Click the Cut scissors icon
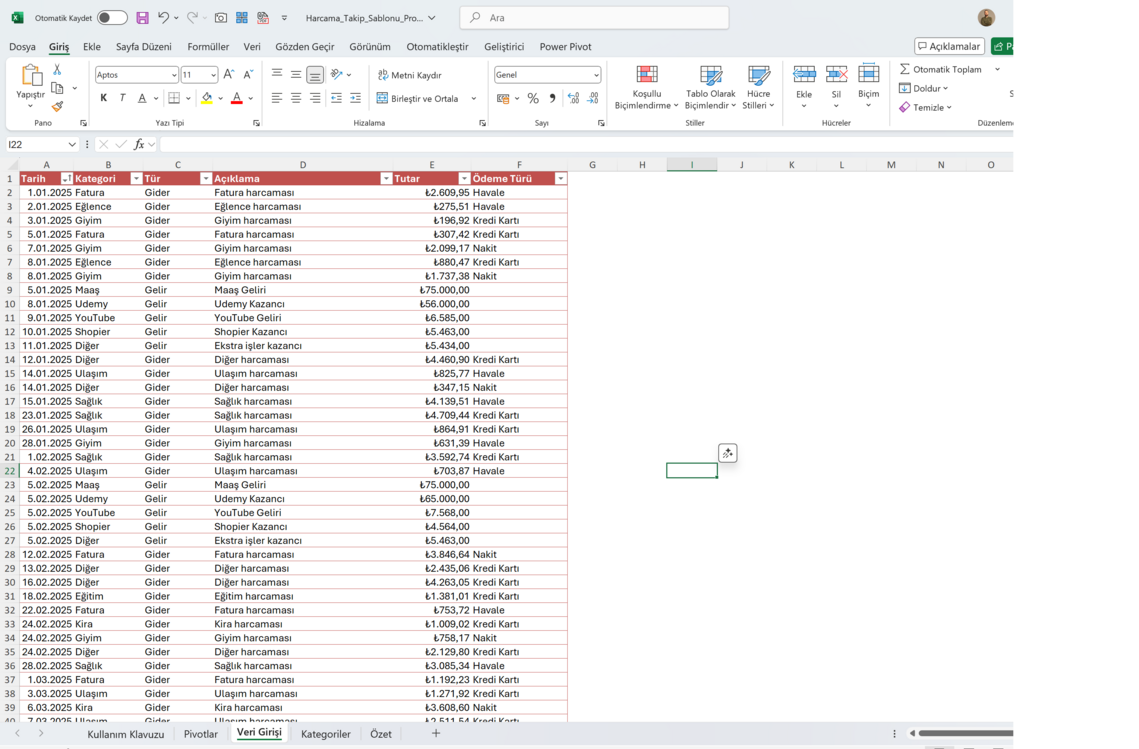The image size is (1139, 749). 57,70
